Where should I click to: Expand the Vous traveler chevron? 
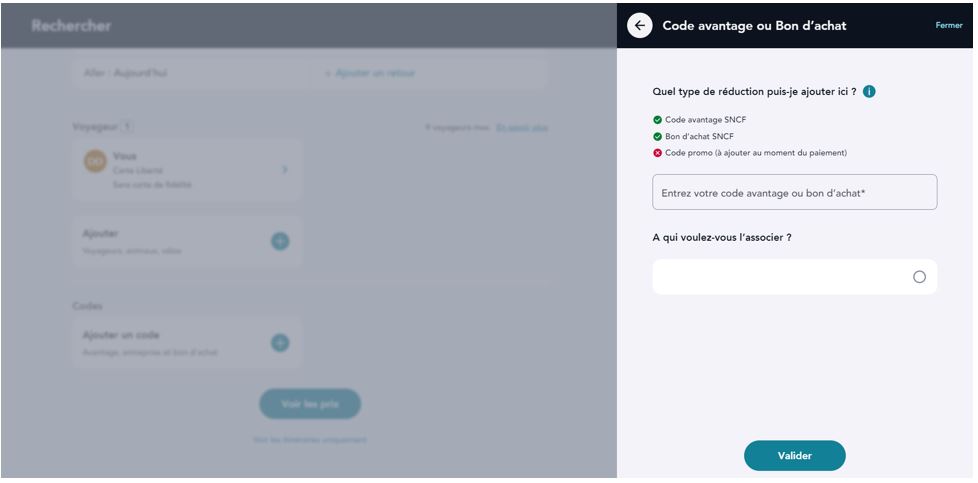(x=284, y=170)
